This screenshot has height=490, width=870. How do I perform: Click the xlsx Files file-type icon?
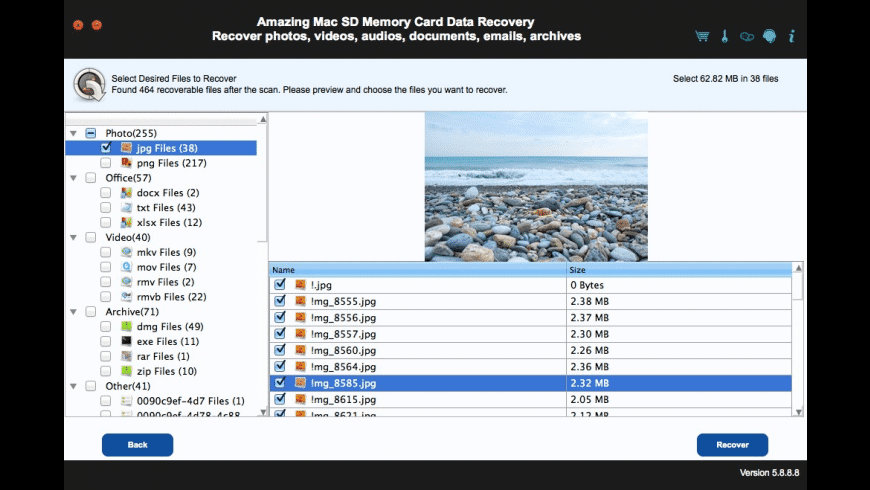tap(127, 222)
